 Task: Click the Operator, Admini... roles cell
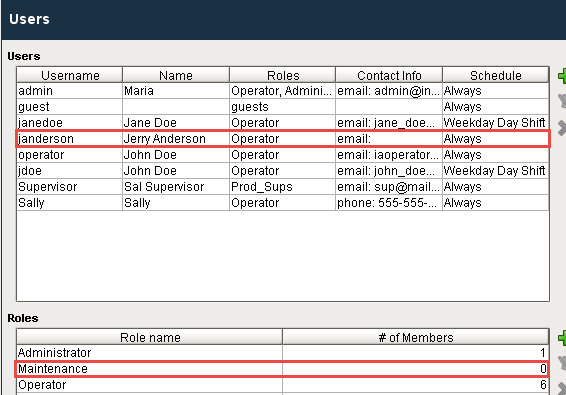(283, 91)
